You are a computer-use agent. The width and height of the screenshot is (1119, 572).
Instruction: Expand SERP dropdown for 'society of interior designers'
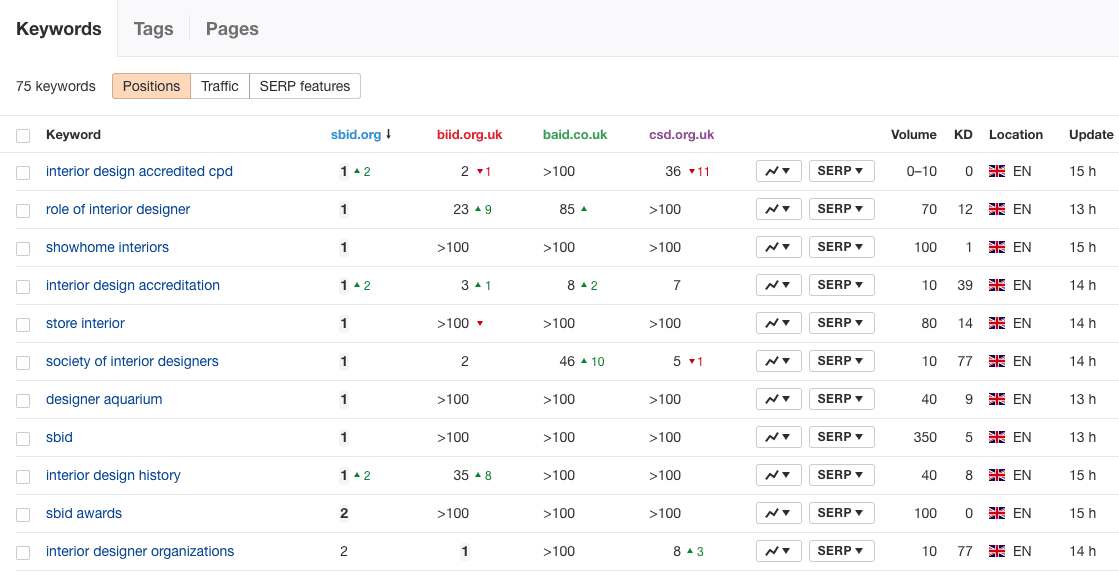point(841,361)
